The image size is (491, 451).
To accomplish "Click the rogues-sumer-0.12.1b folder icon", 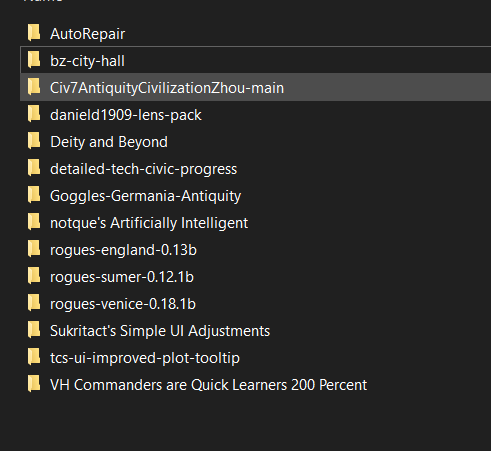I will (34, 276).
